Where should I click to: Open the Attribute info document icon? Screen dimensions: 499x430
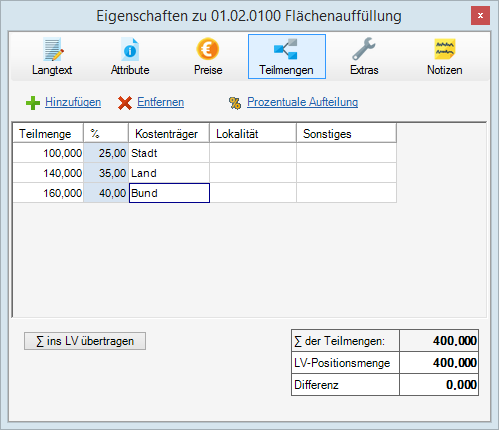point(130,50)
